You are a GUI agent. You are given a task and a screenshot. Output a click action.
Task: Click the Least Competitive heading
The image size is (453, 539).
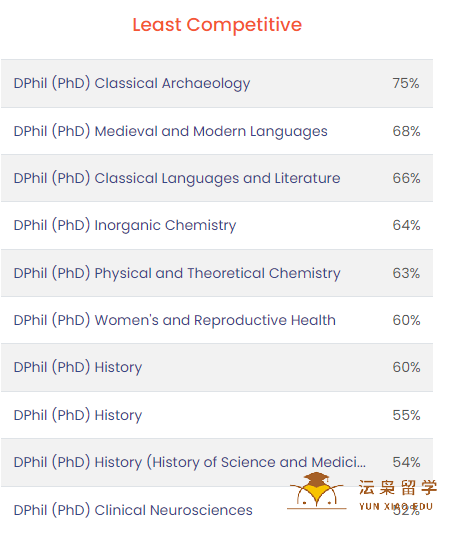tap(217, 25)
